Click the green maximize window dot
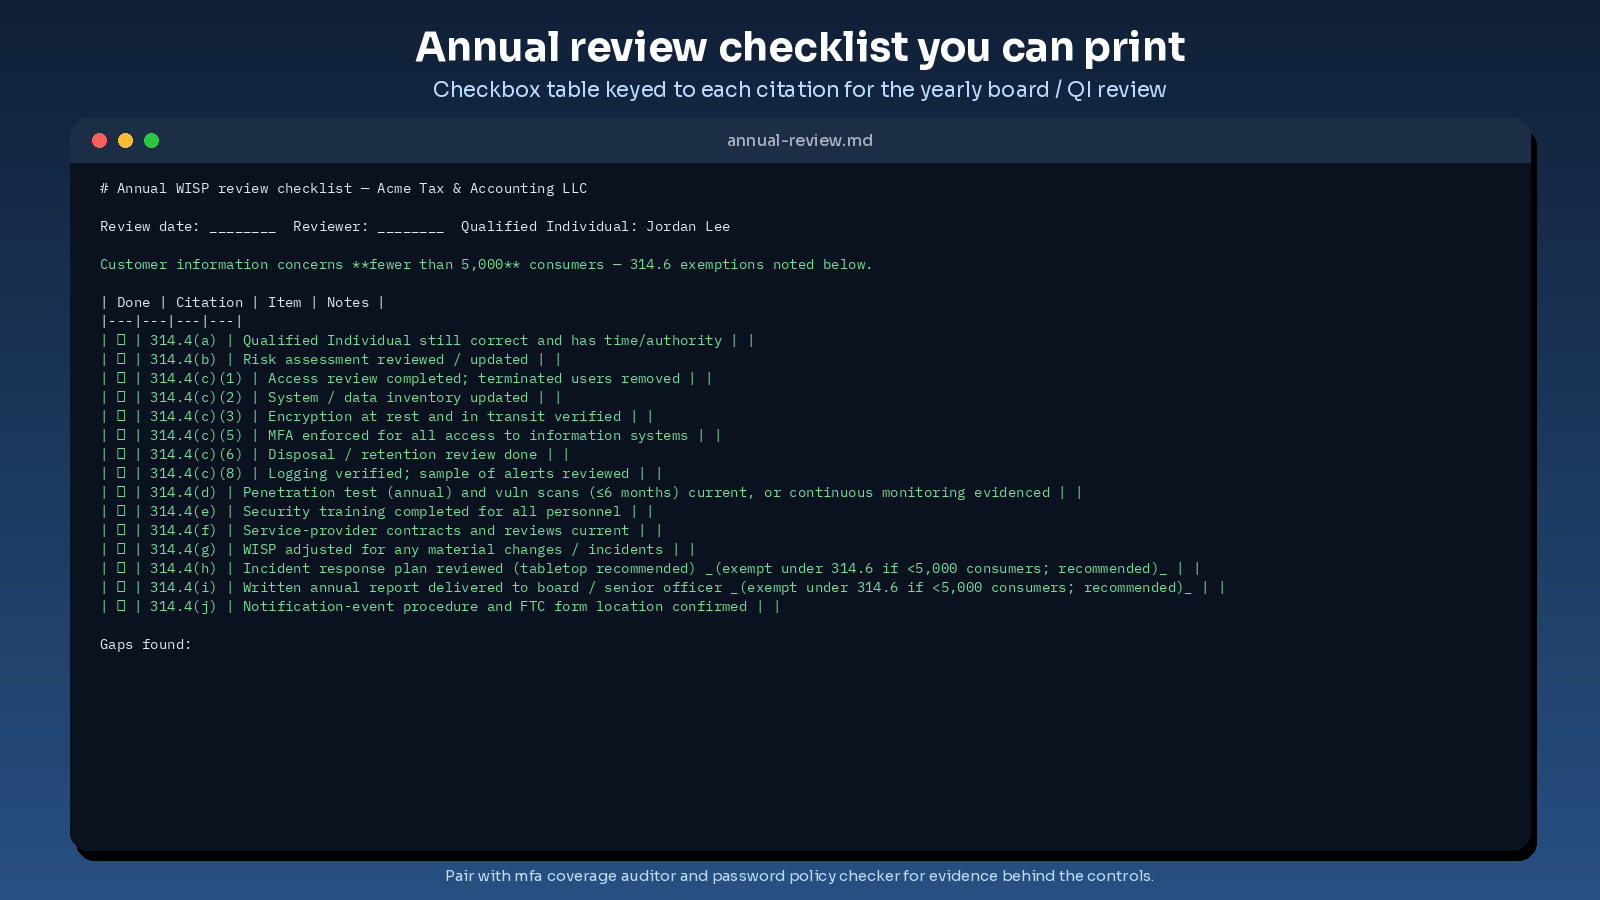 [x=151, y=140]
